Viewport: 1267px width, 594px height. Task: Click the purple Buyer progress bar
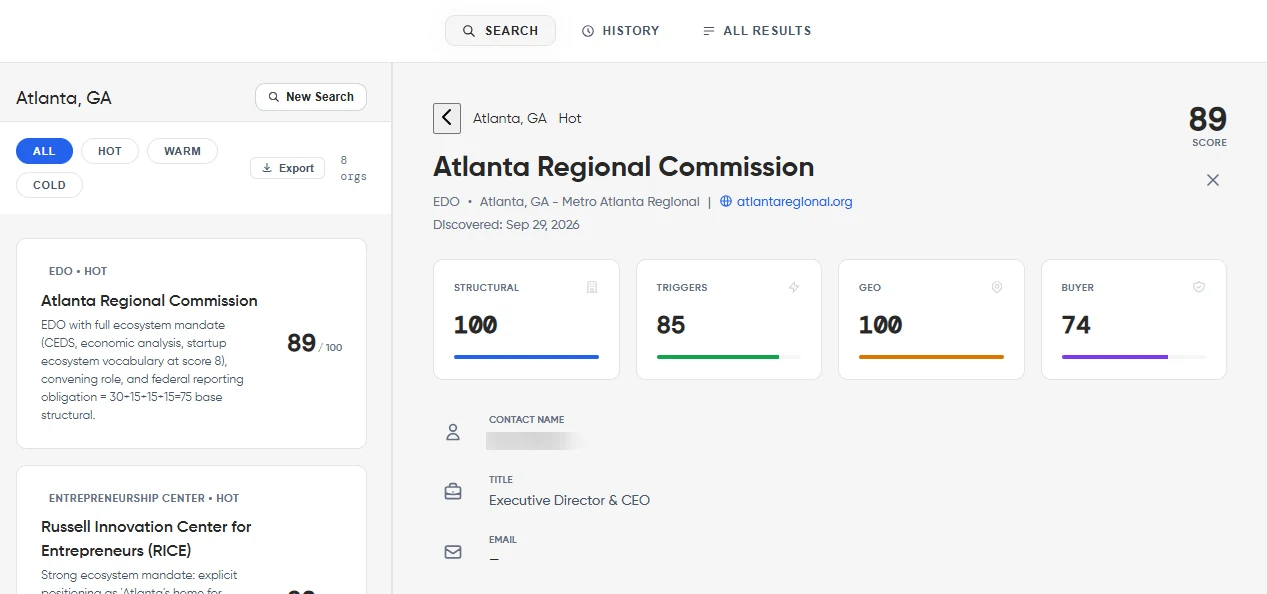point(1115,357)
